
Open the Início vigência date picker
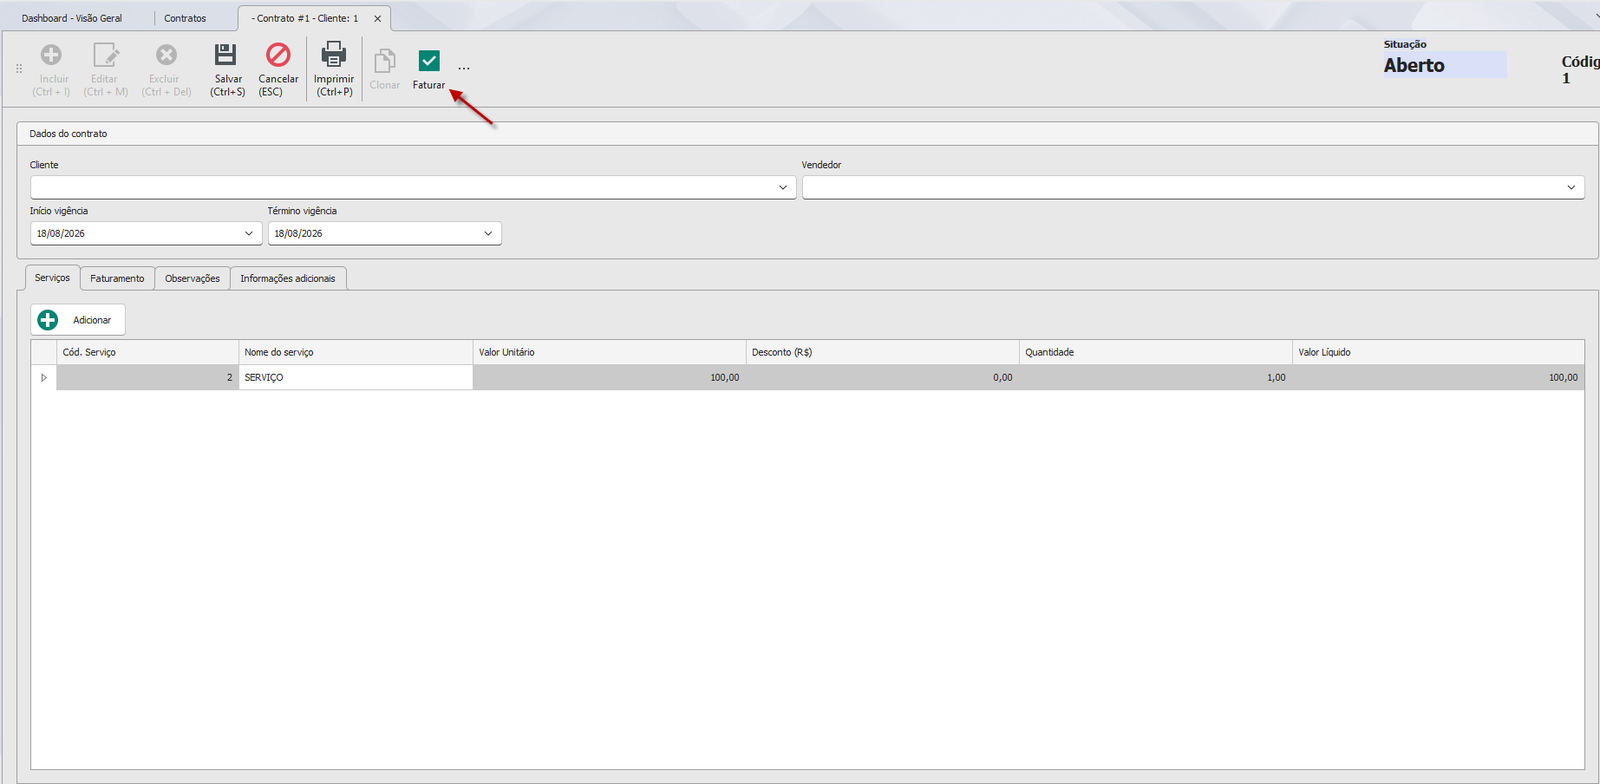(249, 233)
